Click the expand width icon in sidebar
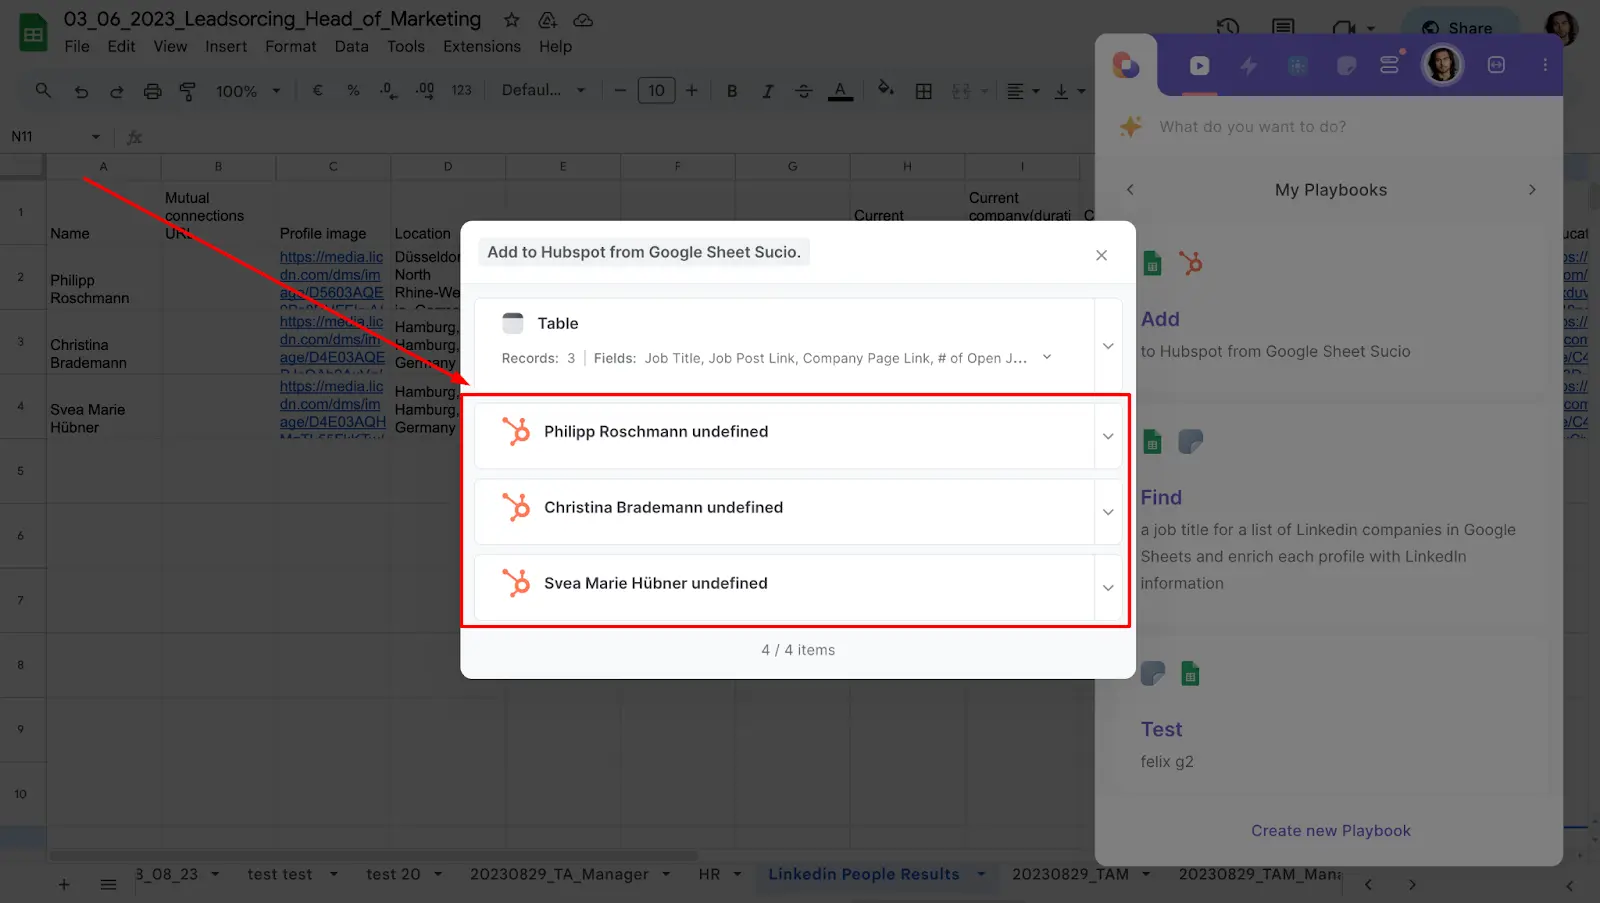Viewport: 1600px width, 903px height. pyautogui.click(x=1496, y=65)
